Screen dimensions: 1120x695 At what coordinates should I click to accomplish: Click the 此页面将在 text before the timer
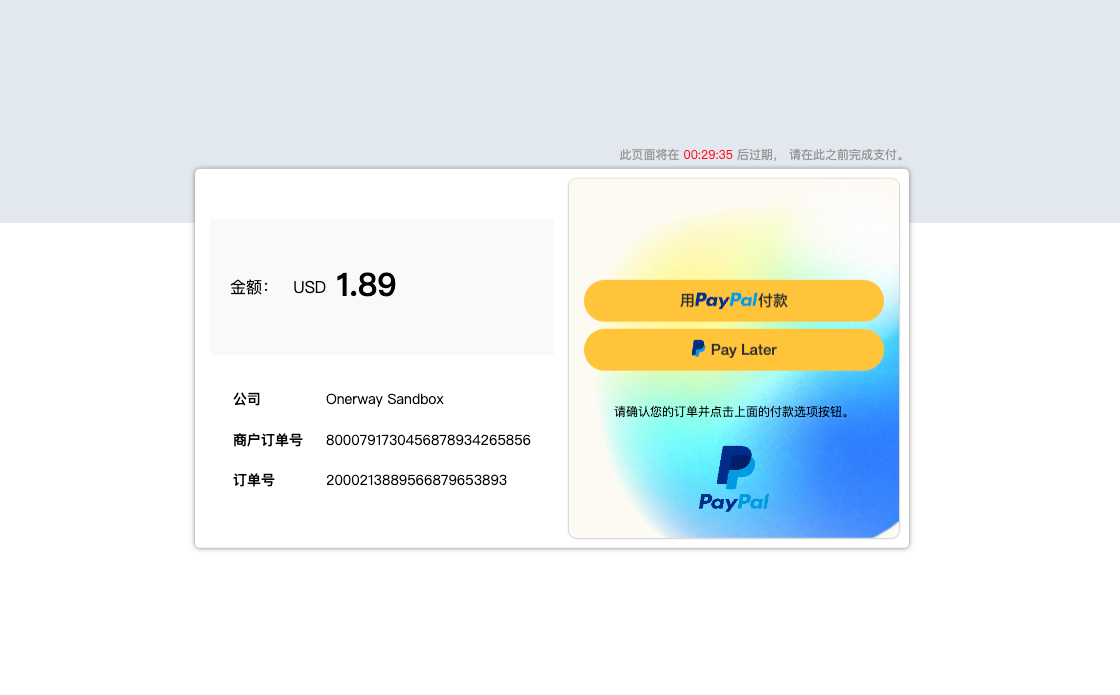click(x=649, y=155)
